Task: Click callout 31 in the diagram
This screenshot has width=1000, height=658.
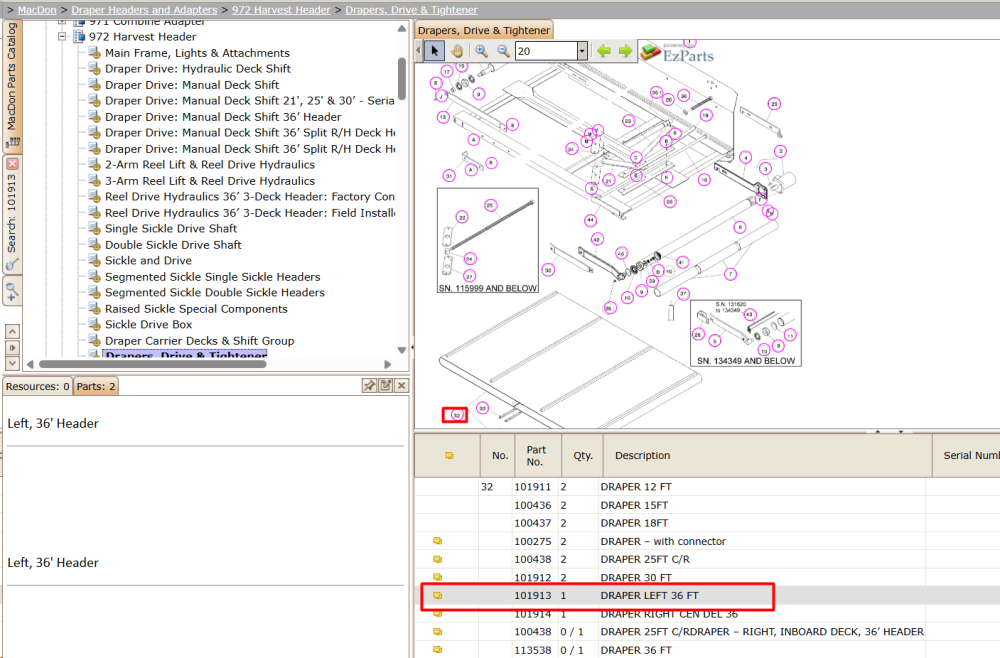Action: (x=449, y=175)
